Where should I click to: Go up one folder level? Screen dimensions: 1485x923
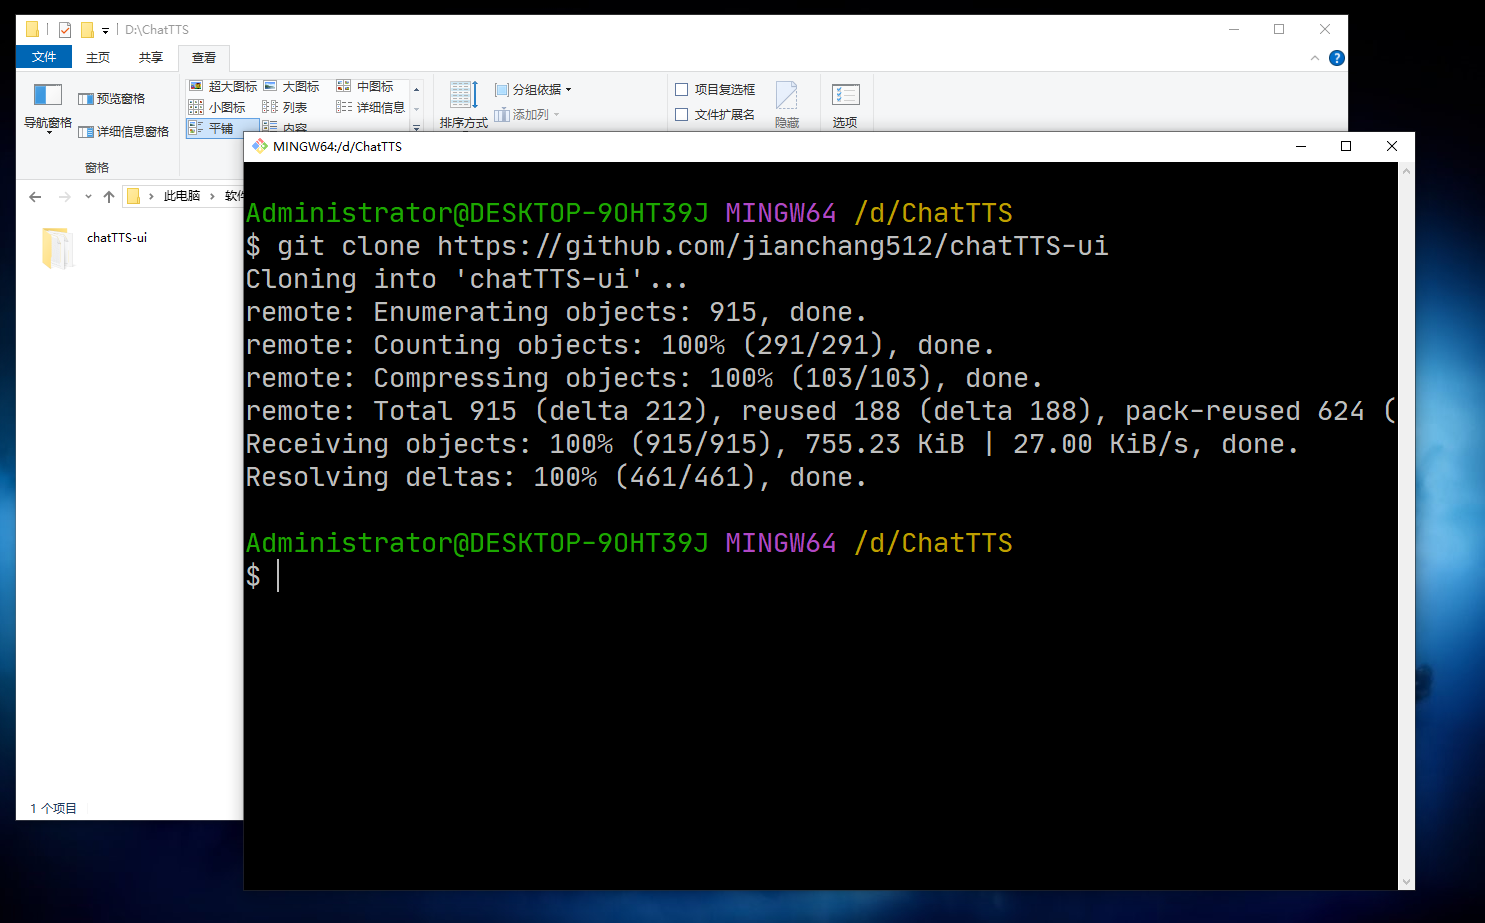tap(109, 196)
